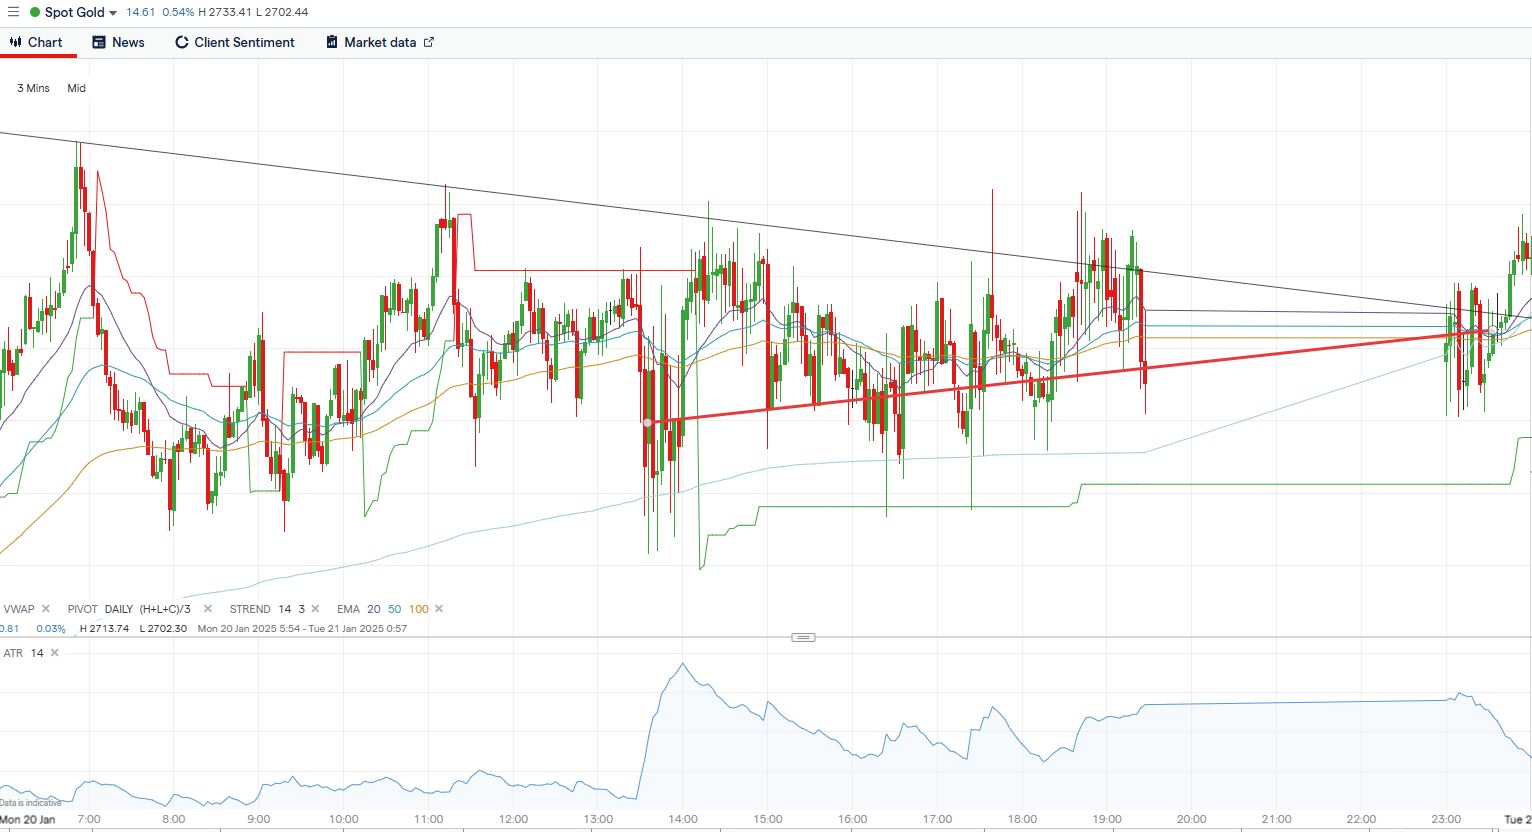The width and height of the screenshot is (1532, 832).
Task: Expand the Spot Gold instrument dropdown
Action: [x=112, y=13]
